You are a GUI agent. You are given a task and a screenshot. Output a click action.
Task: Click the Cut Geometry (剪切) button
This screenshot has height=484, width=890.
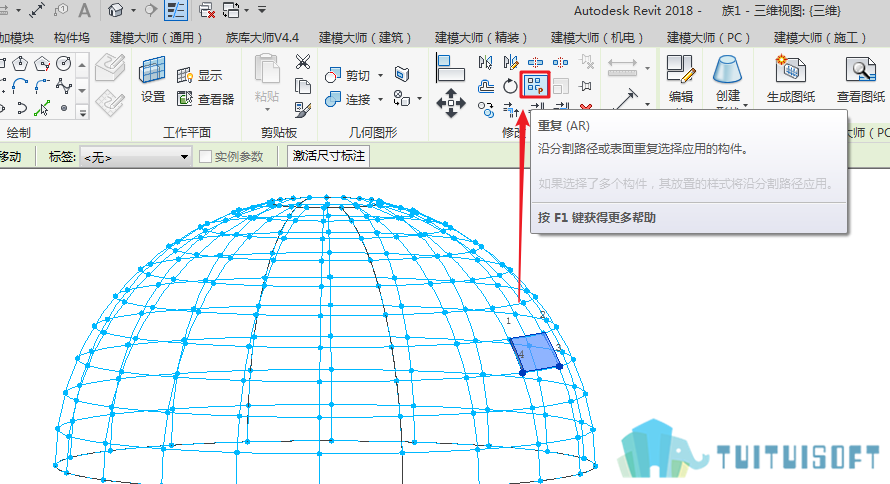click(x=347, y=75)
